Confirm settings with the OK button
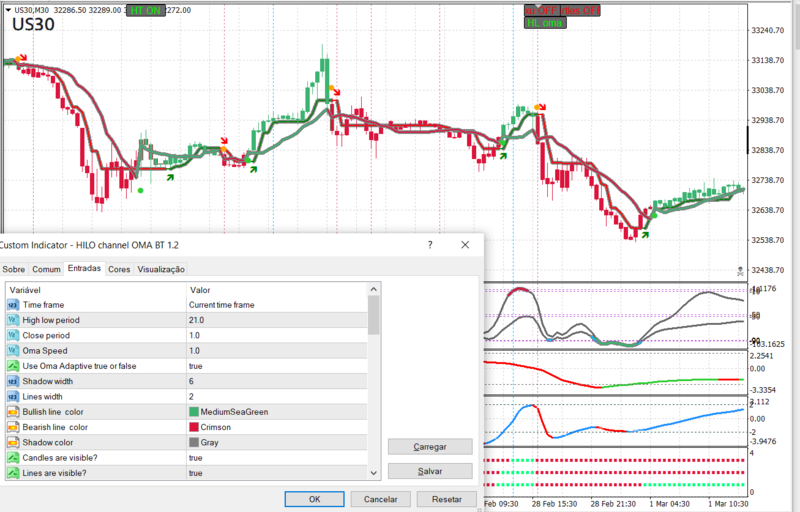Image resolution: width=800 pixels, height=512 pixels. click(314, 498)
